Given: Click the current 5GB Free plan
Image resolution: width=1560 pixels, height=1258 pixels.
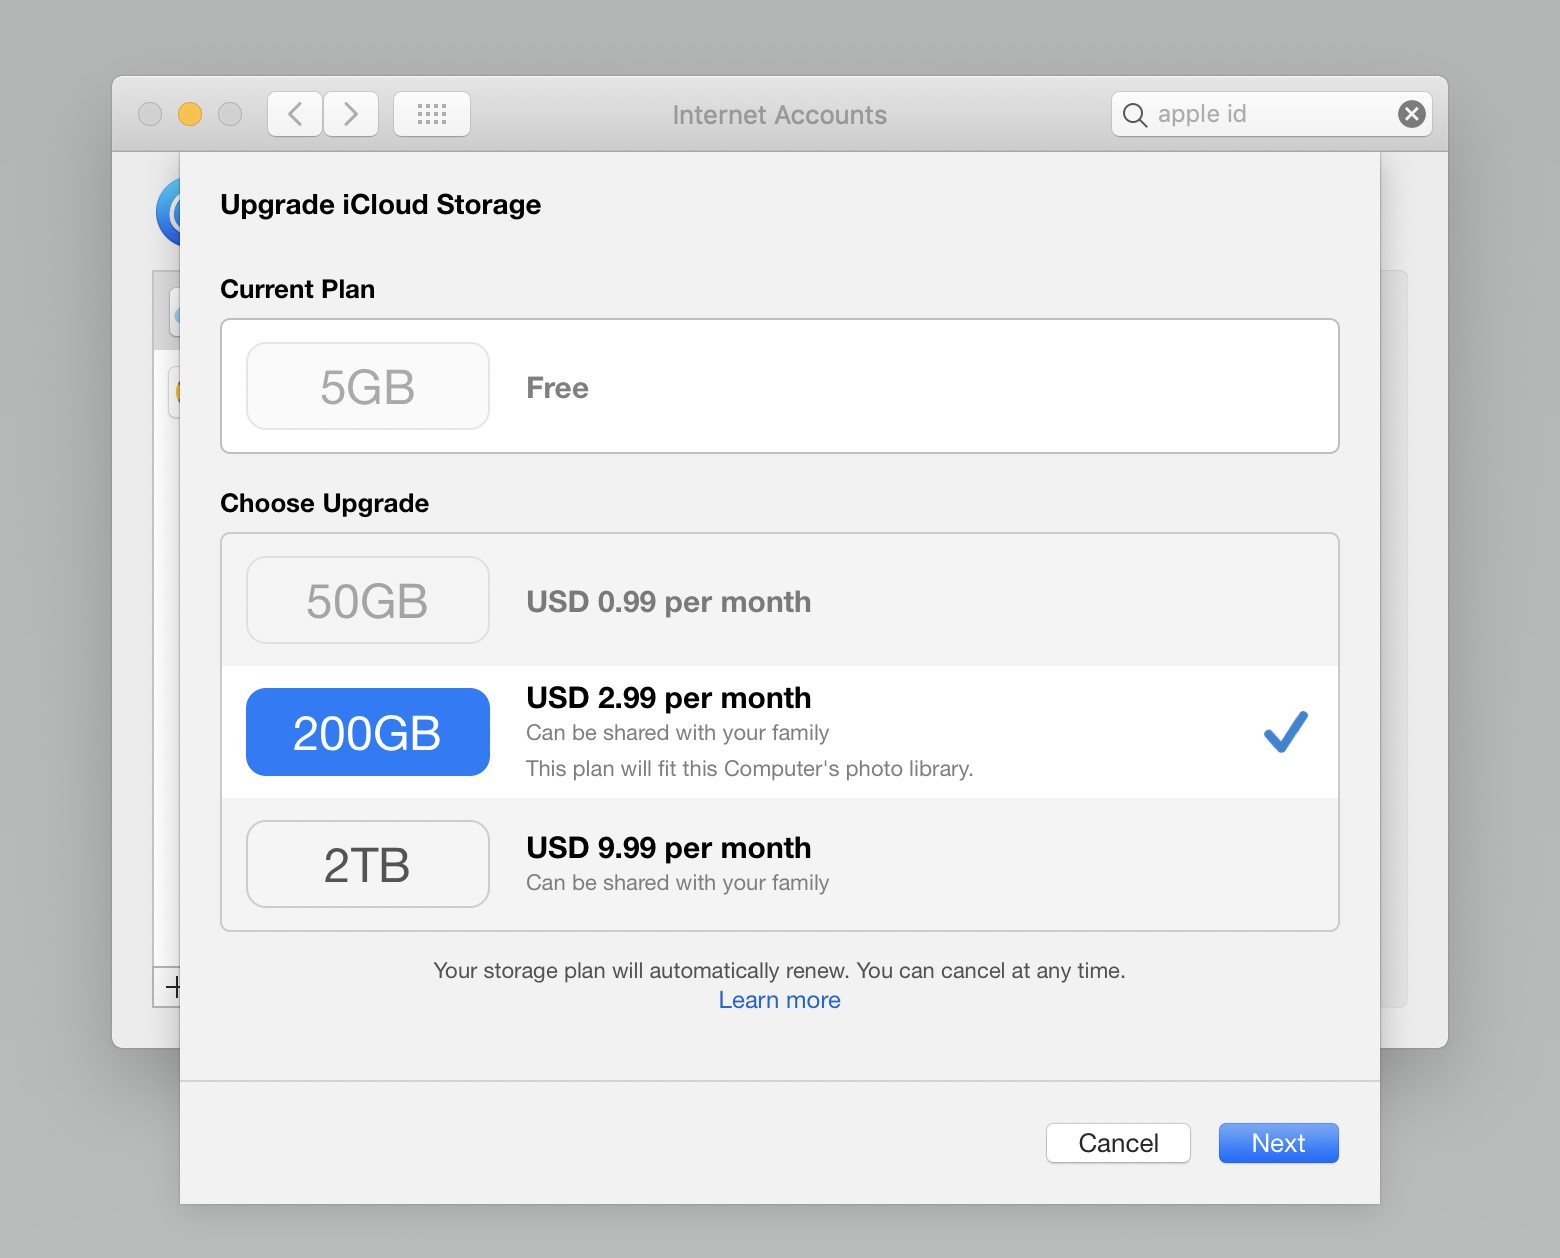Looking at the screenshot, I should pos(780,386).
